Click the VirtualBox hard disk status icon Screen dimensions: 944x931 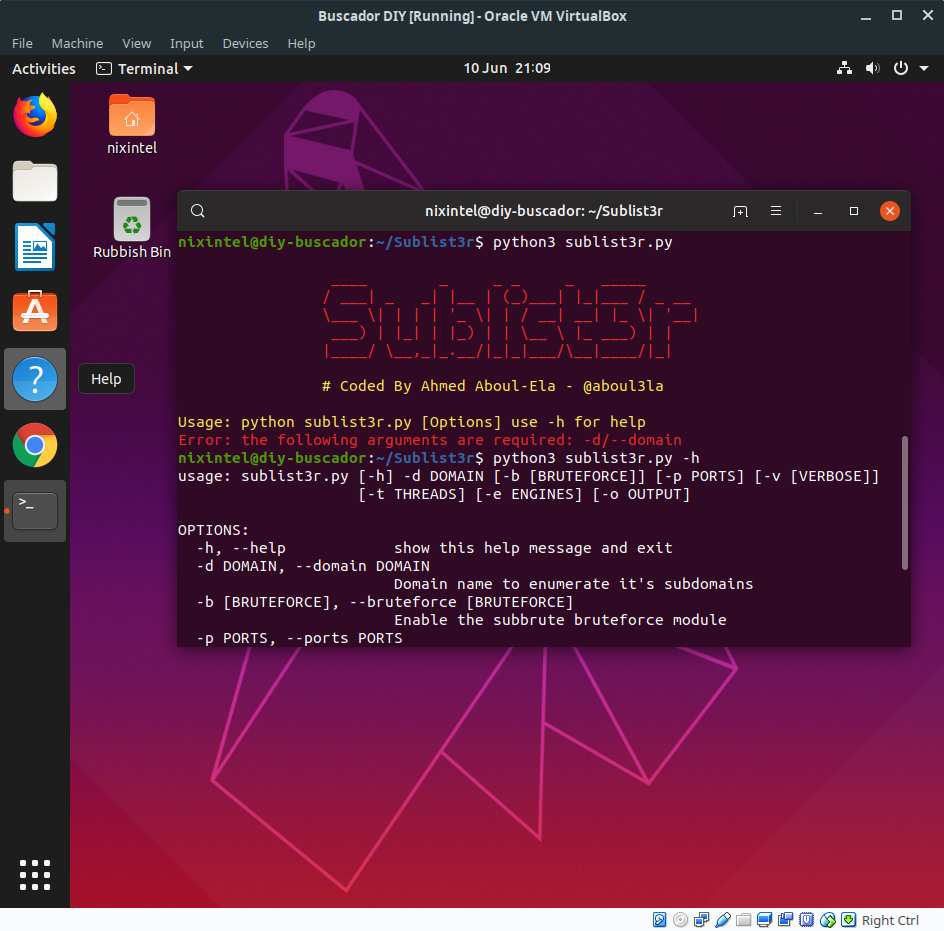[x=660, y=920]
